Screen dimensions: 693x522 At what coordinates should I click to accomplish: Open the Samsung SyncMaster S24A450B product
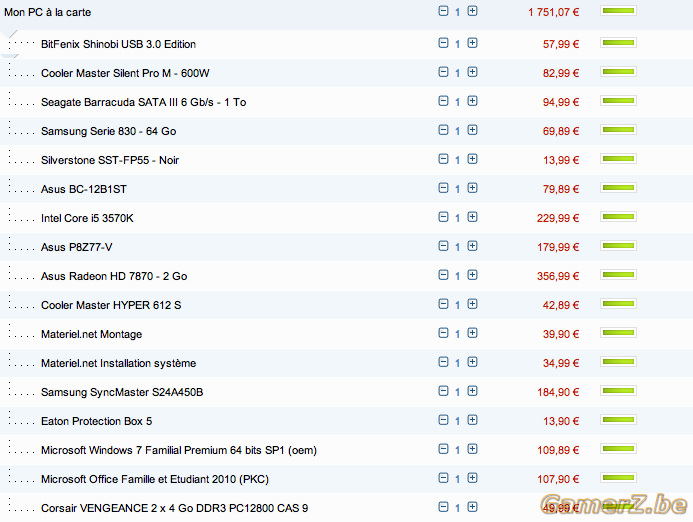[x=122, y=392]
